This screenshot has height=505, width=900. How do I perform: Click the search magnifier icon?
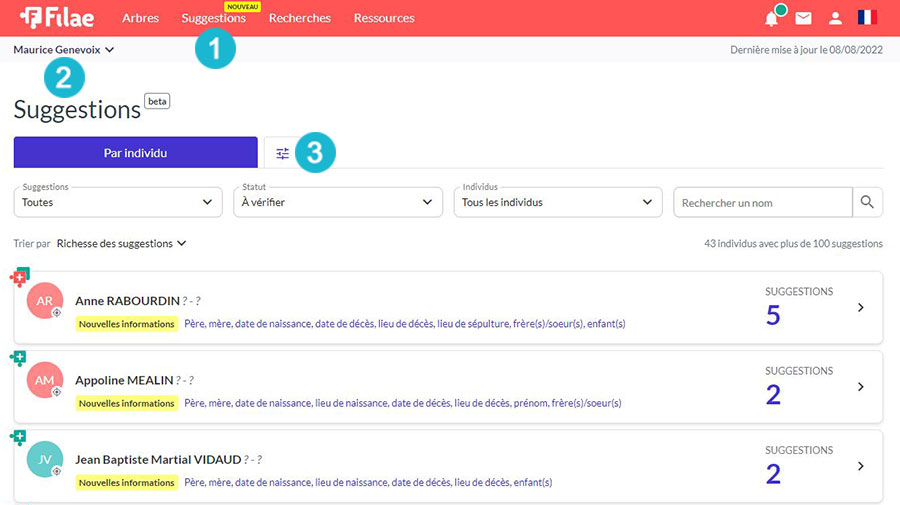pyautogui.click(x=868, y=202)
